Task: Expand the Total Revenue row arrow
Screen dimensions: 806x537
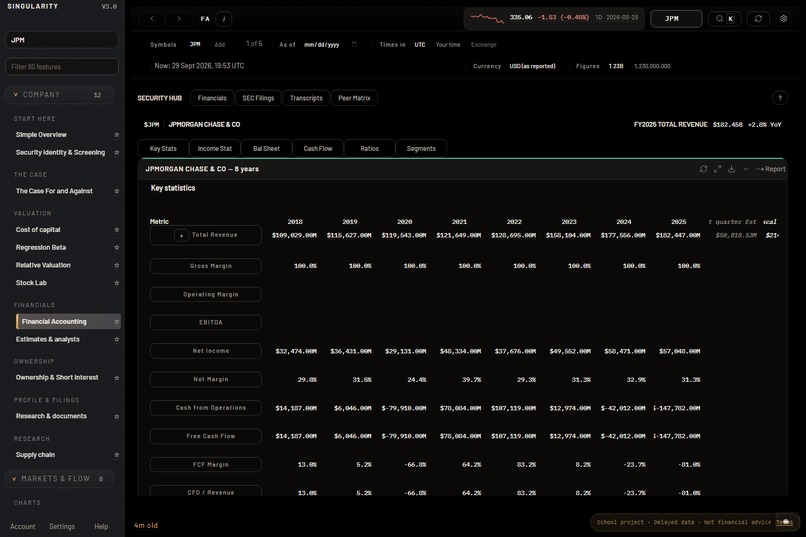Action: [181, 235]
